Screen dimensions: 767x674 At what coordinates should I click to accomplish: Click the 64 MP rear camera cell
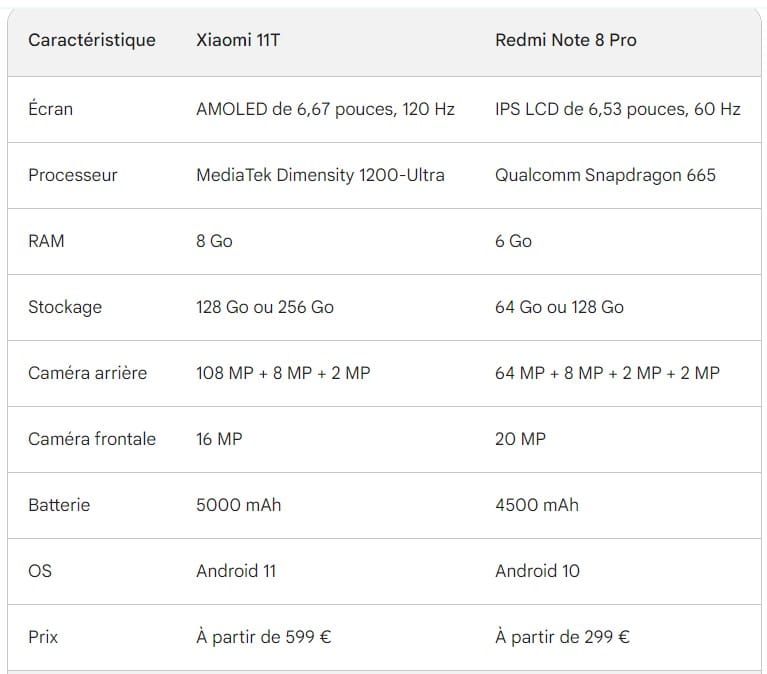[607, 373]
